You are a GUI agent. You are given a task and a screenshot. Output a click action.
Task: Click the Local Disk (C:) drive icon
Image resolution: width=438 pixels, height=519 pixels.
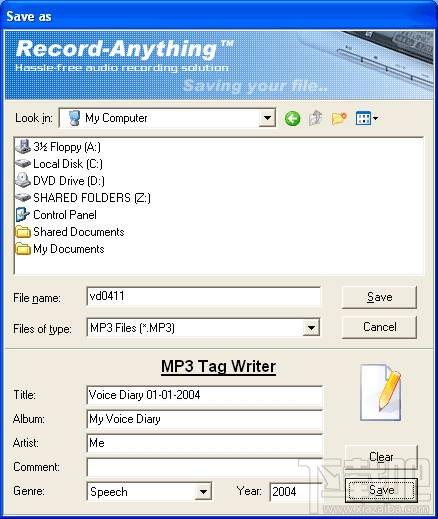click(x=23, y=164)
